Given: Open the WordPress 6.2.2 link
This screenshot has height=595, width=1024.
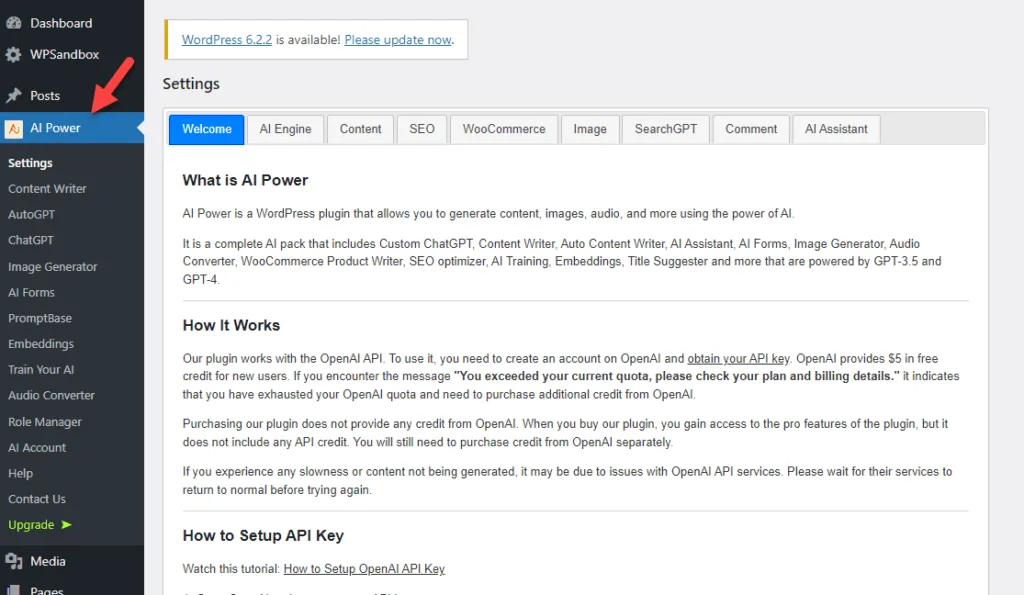Looking at the screenshot, I should pos(227,40).
